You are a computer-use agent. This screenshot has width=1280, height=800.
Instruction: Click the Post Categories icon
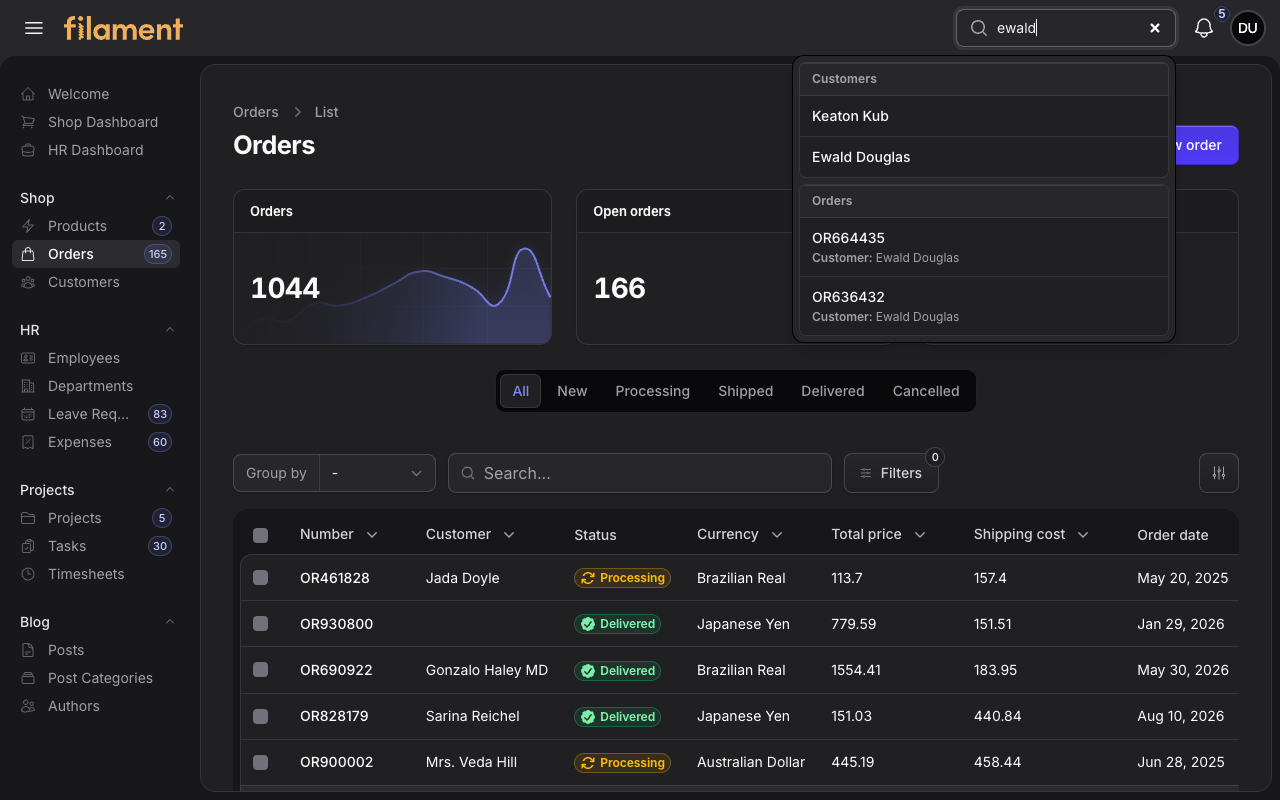pyautogui.click(x=28, y=678)
